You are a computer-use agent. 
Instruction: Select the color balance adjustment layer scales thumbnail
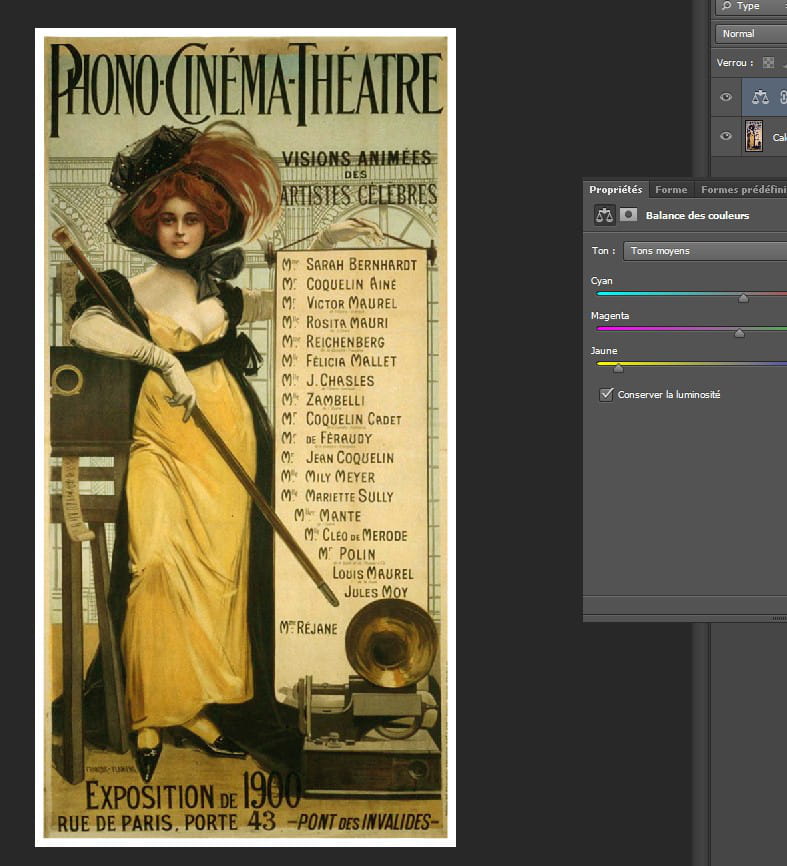(760, 97)
